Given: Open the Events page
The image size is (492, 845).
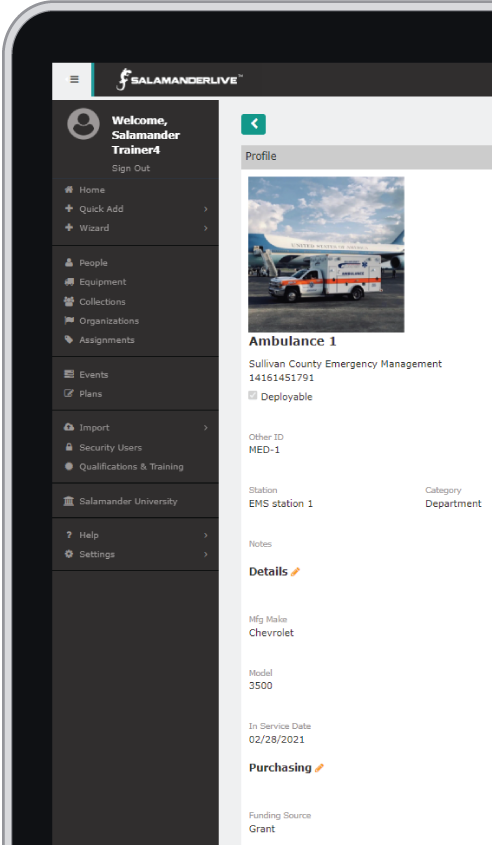Looking at the screenshot, I should tap(94, 375).
